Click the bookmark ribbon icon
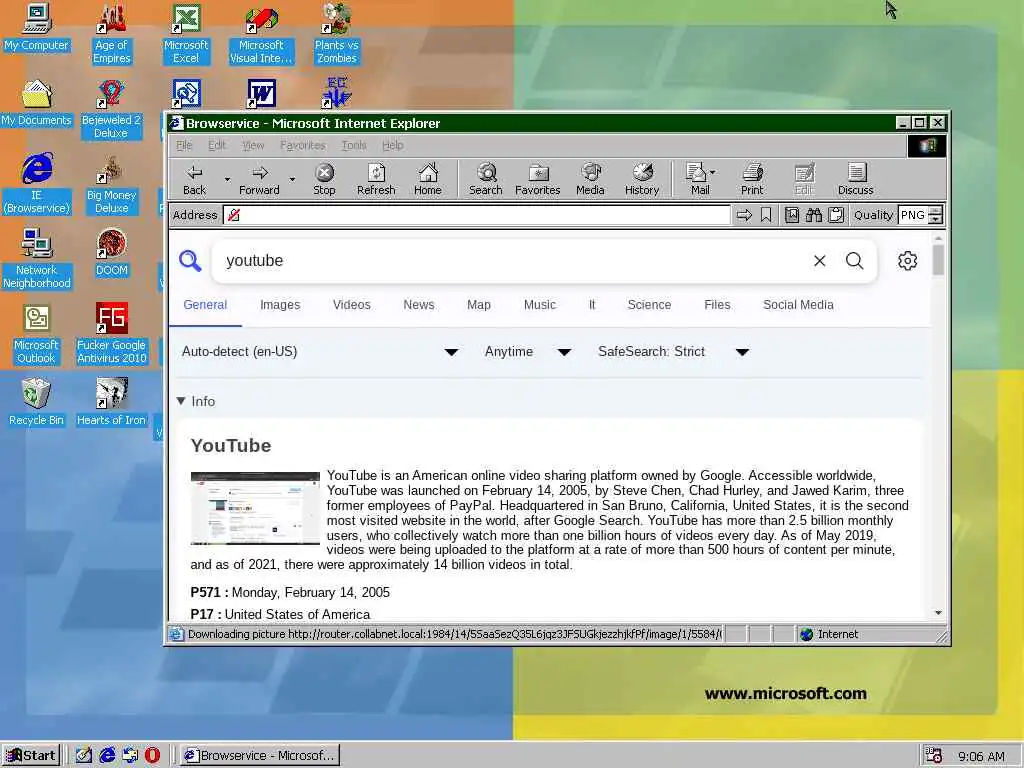 click(766, 215)
